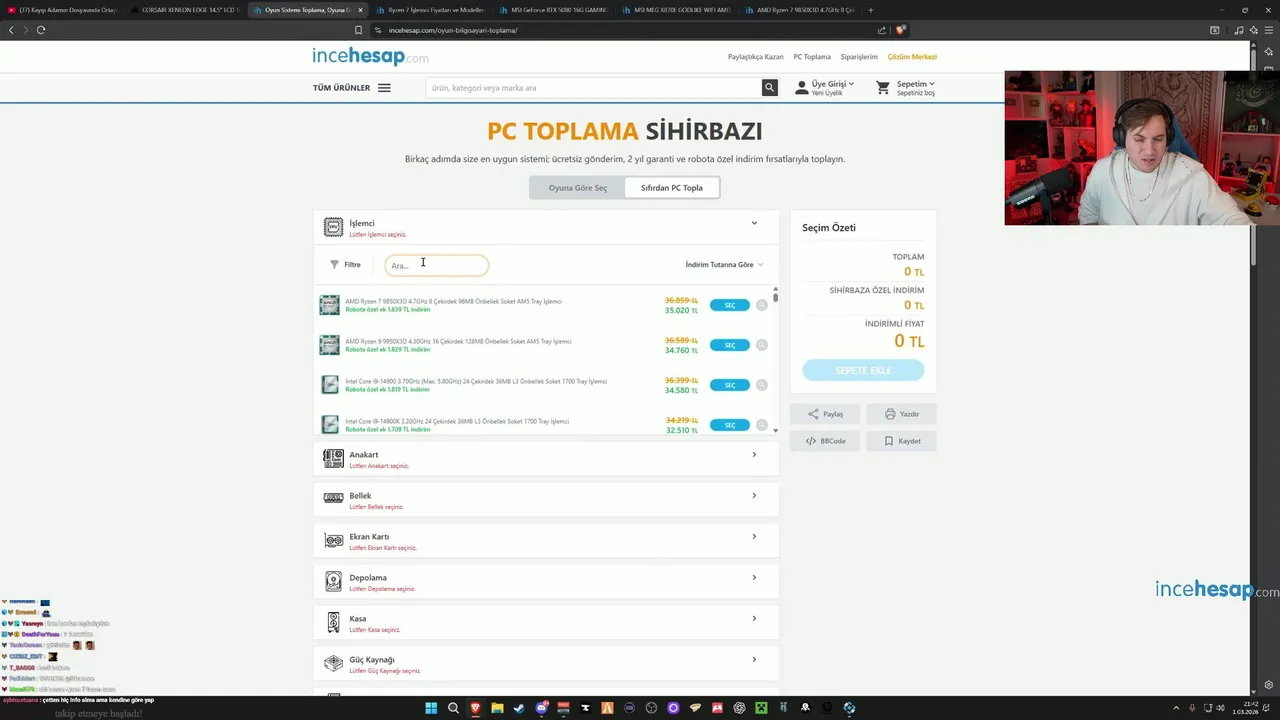Image resolution: width=1280 pixels, height=720 pixels.
Task: Click the Sepetim shopping cart icon
Action: 883,88
